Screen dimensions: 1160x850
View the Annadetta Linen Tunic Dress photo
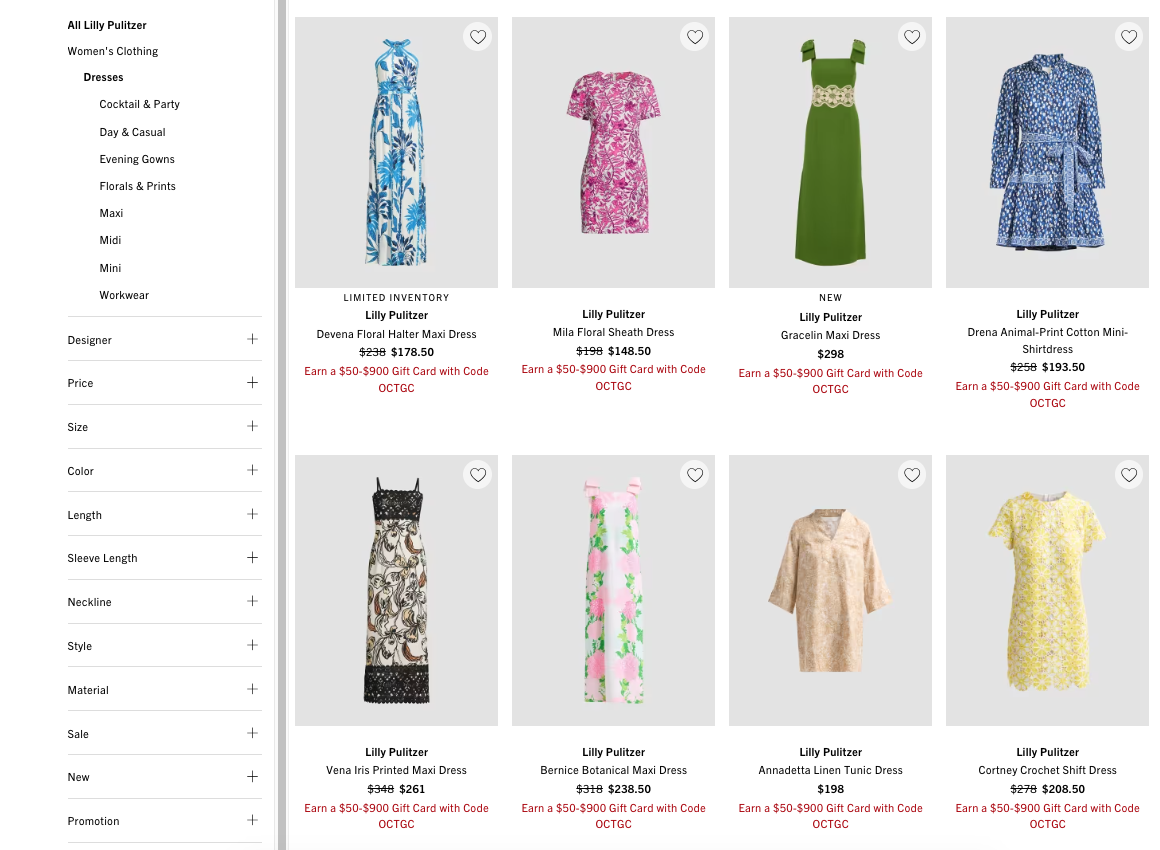tap(830, 590)
